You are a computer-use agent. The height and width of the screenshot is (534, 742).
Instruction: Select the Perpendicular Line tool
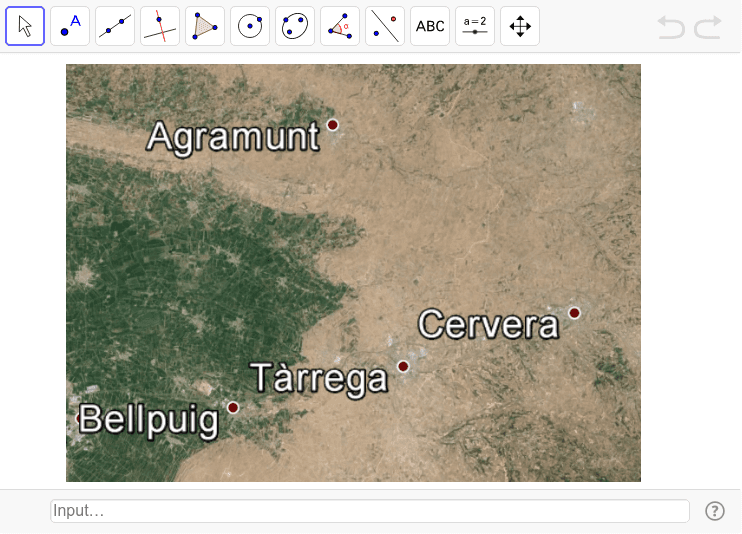pyautogui.click(x=160, y=26)
